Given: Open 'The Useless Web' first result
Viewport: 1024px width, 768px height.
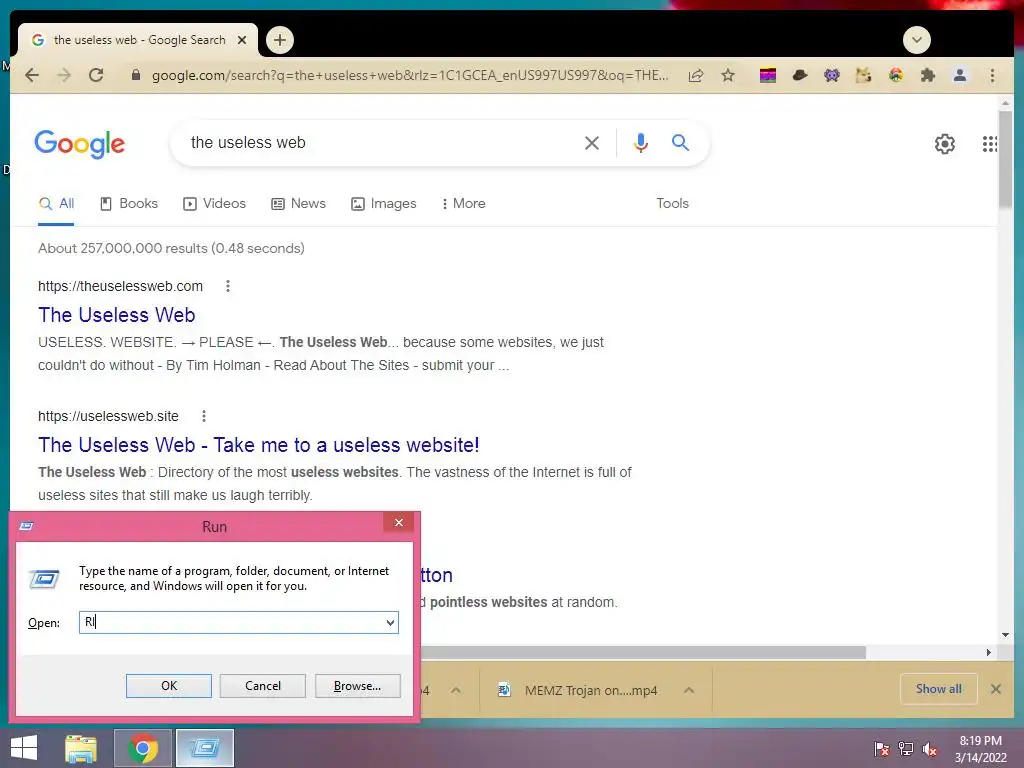Looking at the screenshot, I should click(x=116, y=315).
